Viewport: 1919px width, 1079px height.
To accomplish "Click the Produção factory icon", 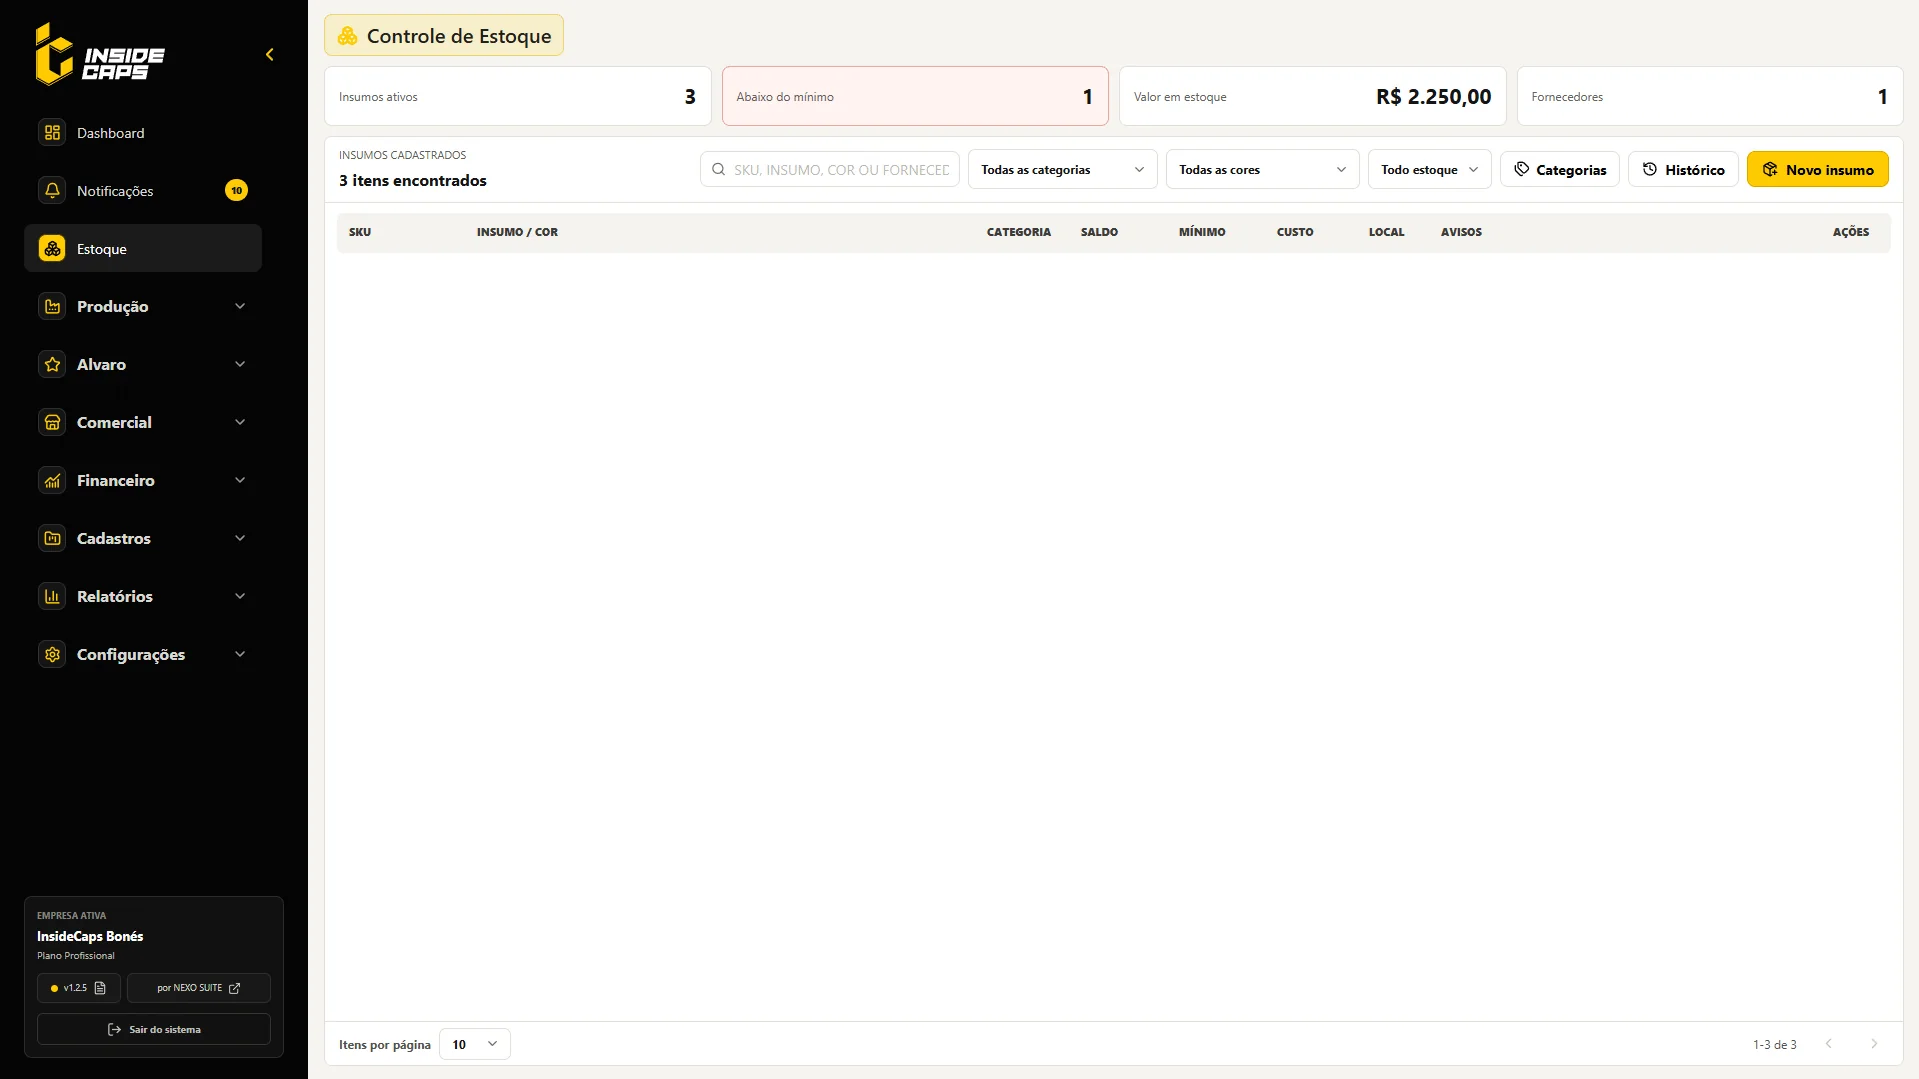I will click(x=52, y=307).
